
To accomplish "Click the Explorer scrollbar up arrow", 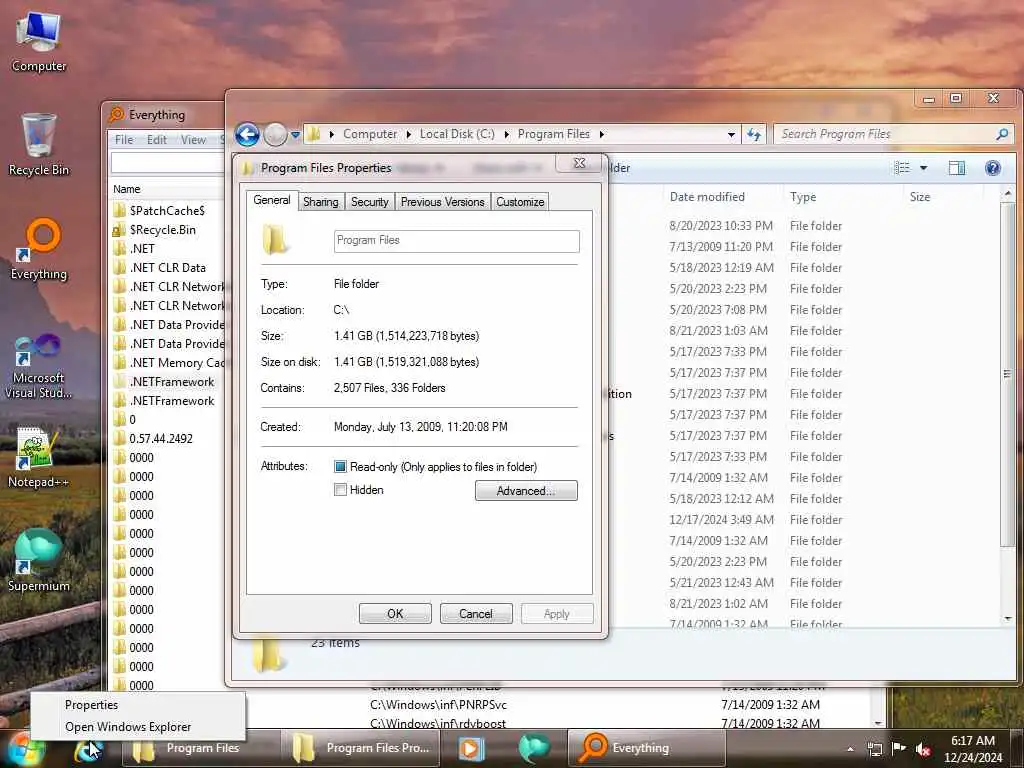I will pos(1008,194).
